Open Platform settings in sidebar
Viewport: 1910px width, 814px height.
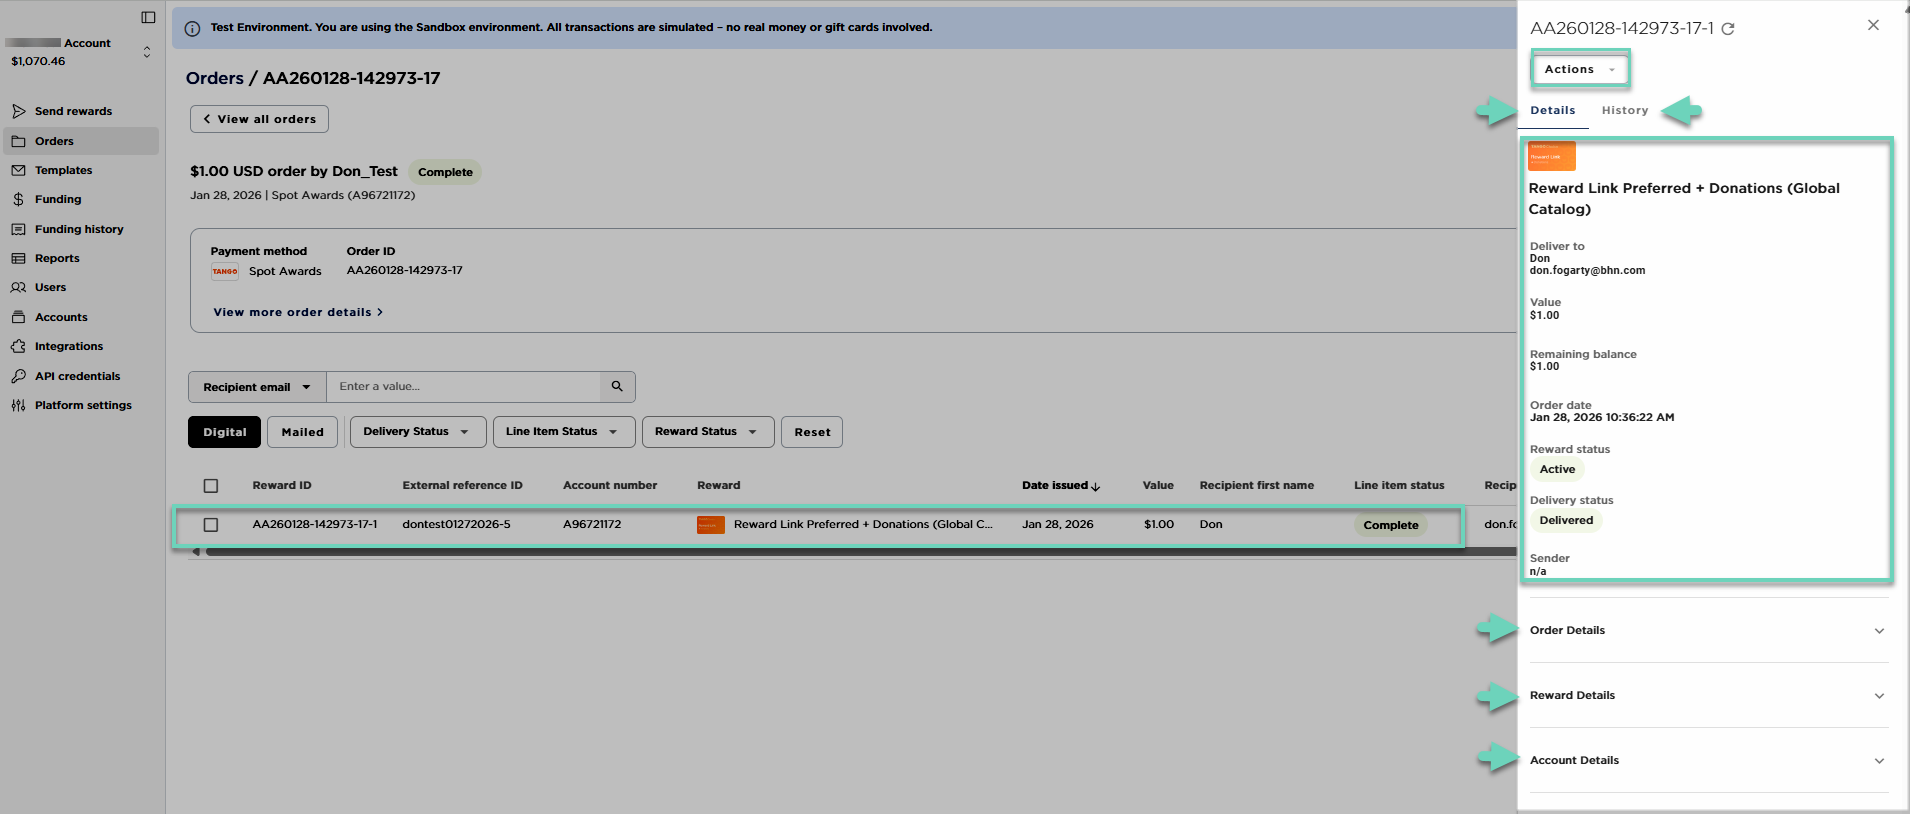83,405
